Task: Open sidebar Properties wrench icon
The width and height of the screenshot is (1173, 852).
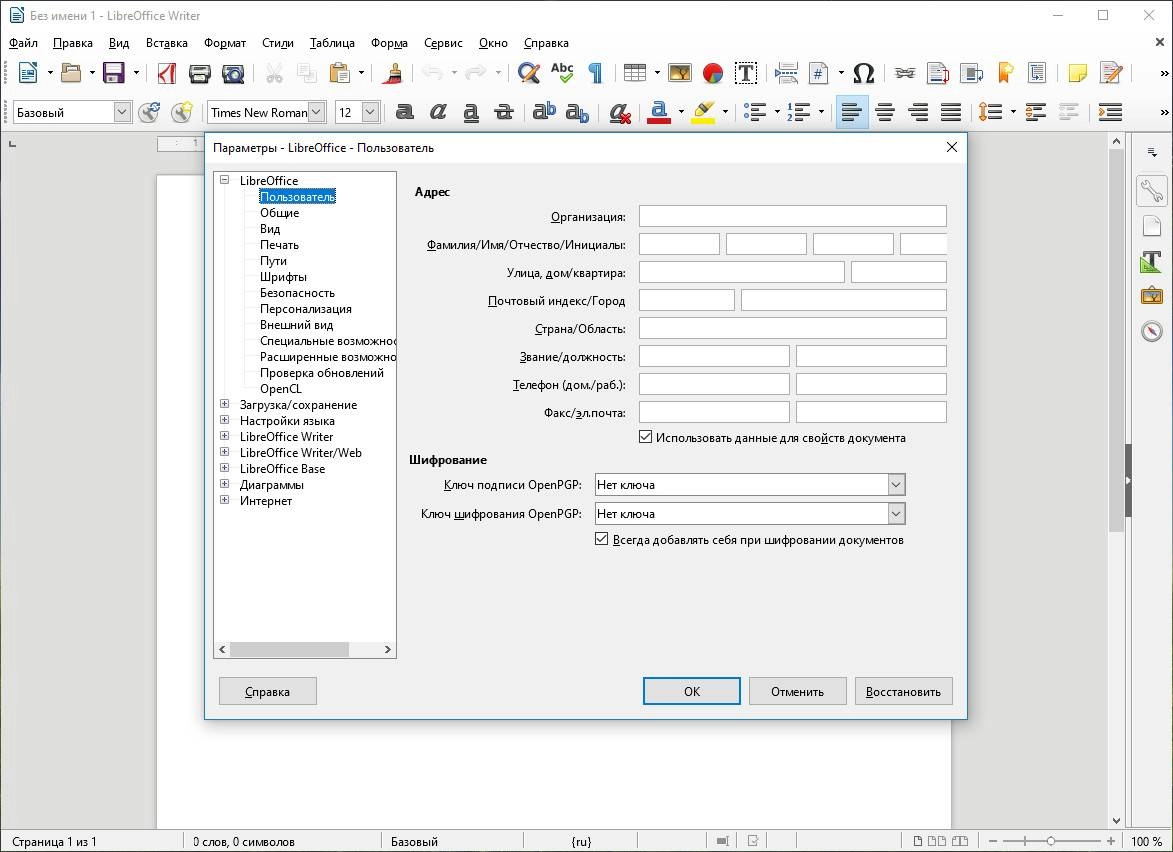Action: [1151, 191]
